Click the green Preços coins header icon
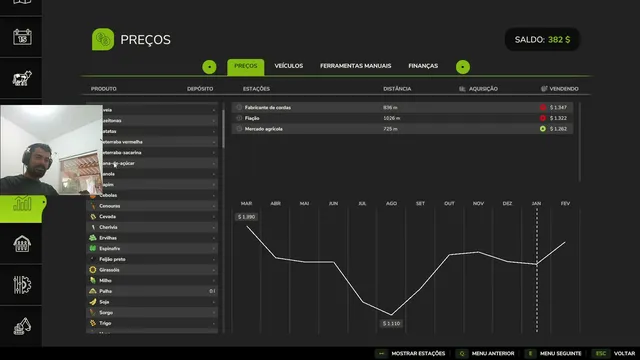640x360 pixels. (103, 39)
